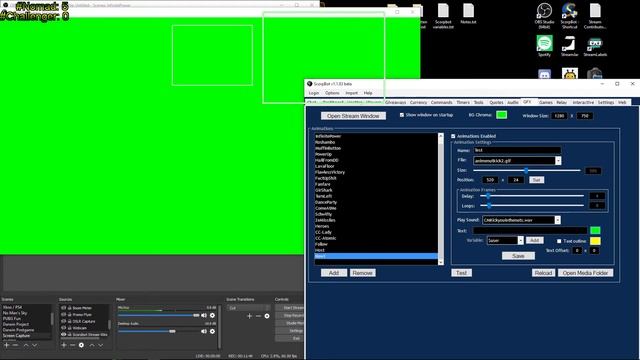640x360 pixels.
Task: Click yellow text outline color swatch
Action: (595, 241)
